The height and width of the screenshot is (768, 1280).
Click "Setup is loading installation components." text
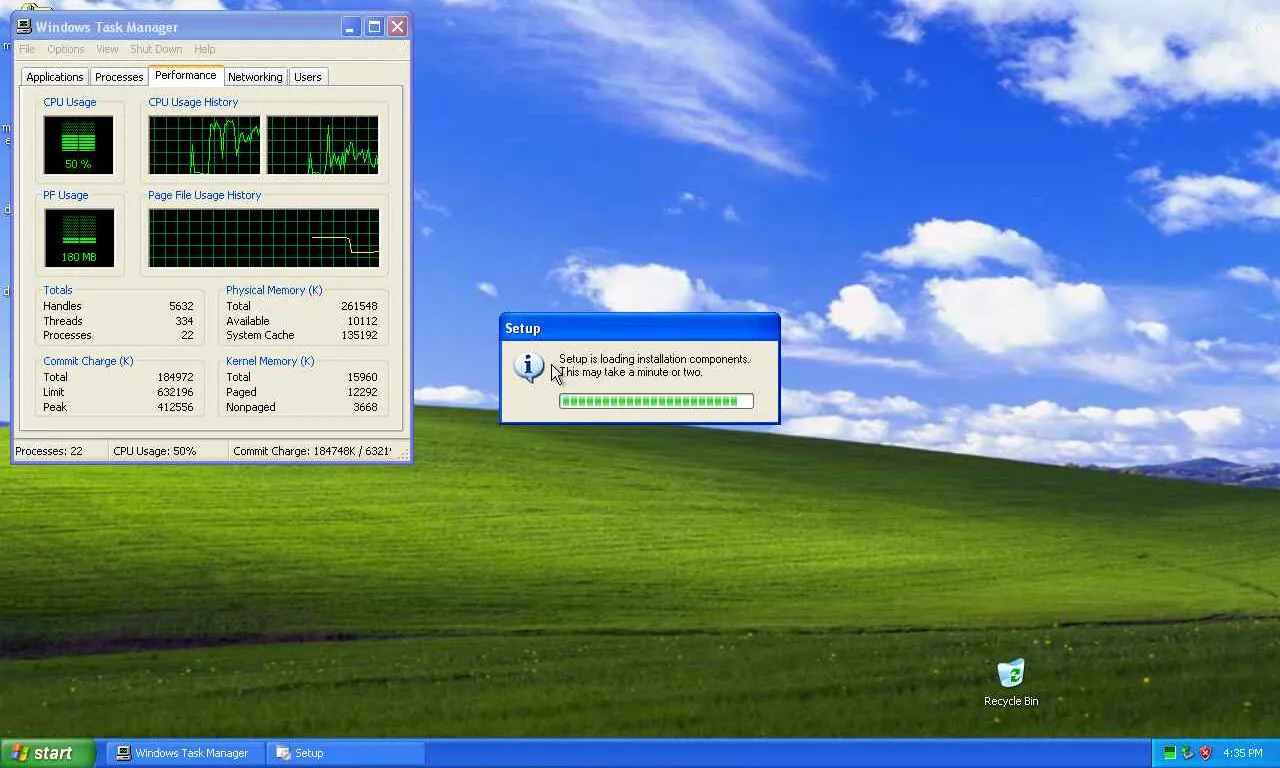654,359
